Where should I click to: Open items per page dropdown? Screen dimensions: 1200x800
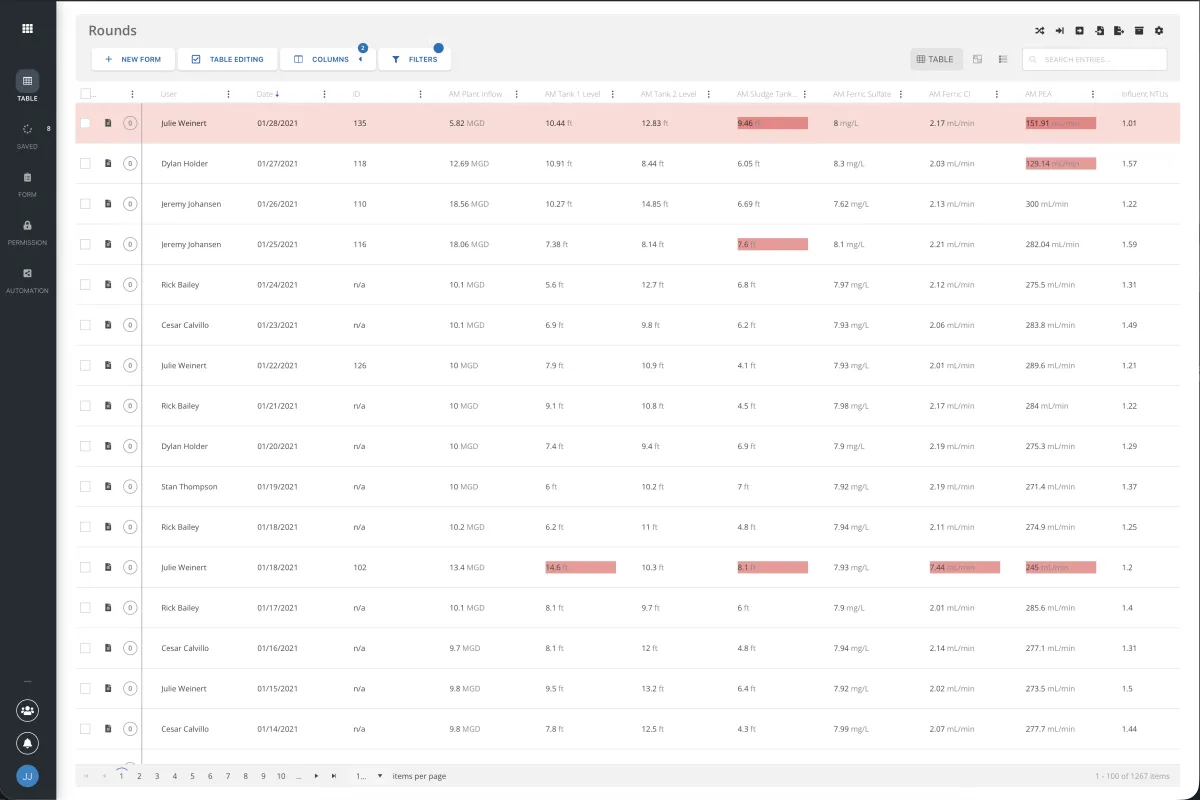369,776
